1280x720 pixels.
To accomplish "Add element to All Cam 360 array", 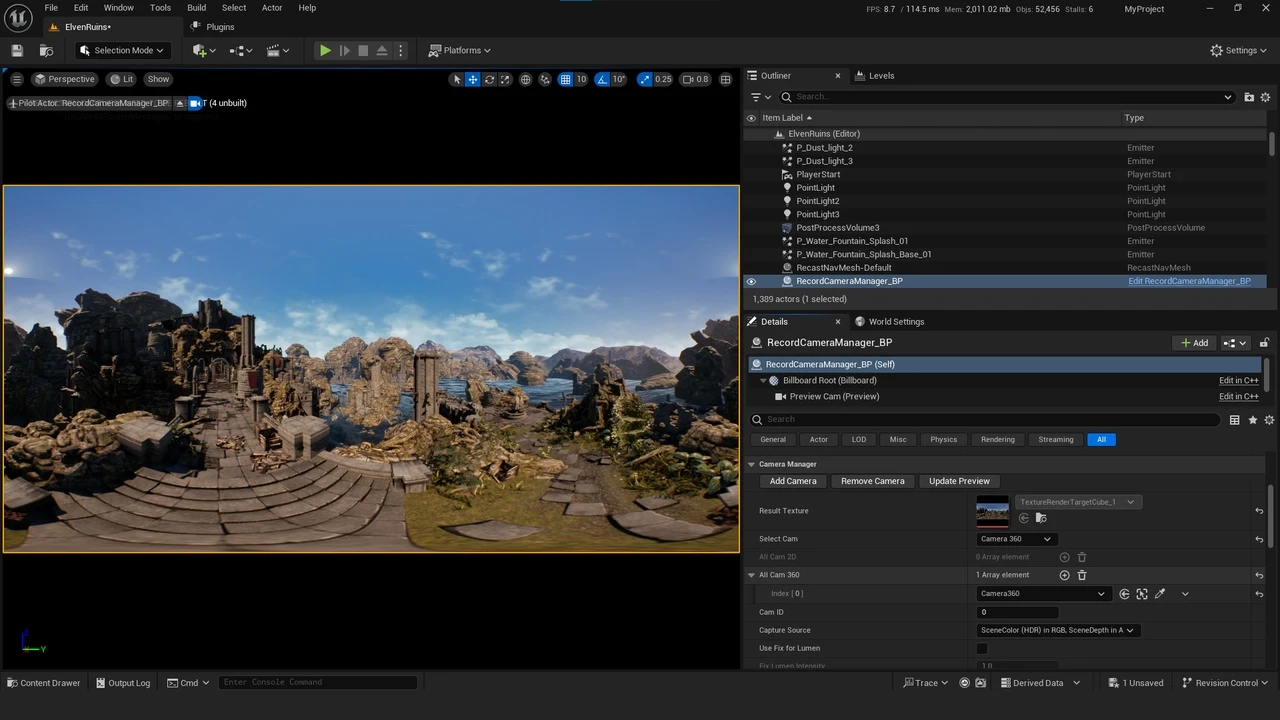I will coord(1064,576).
